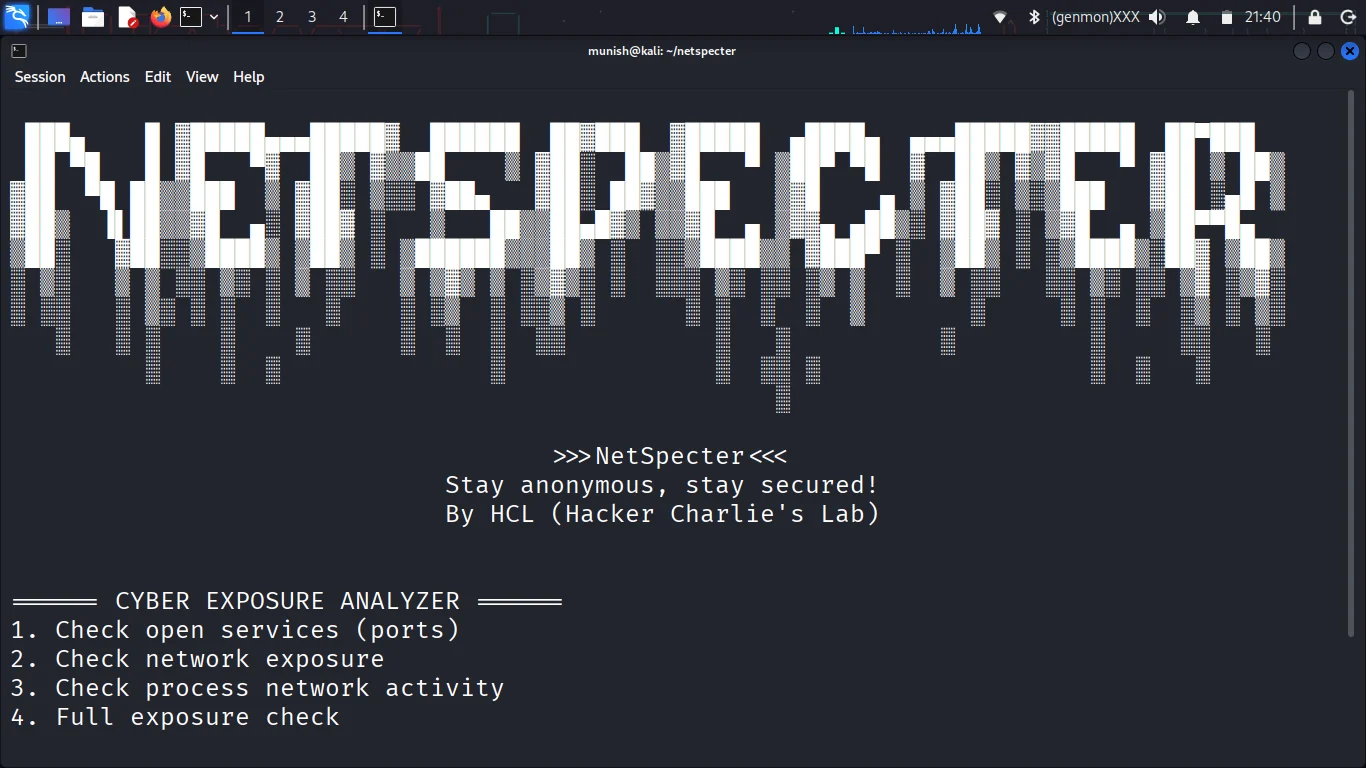This screenshot has width=1366, height=768.
Task: Open the text editor launcher icon
Action: 127,17
